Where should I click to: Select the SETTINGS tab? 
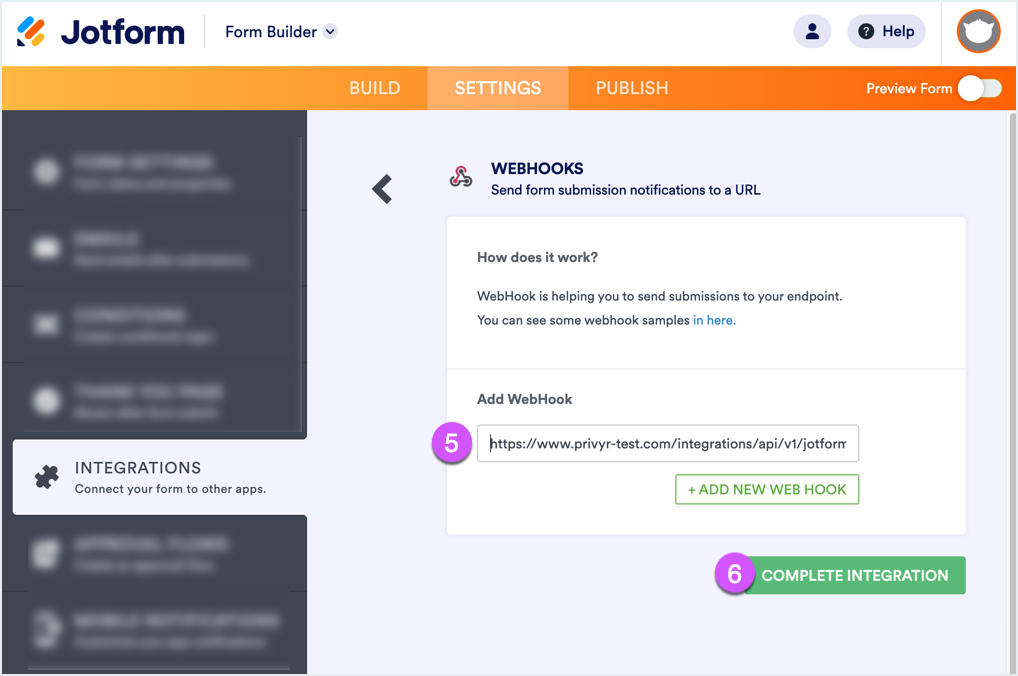click(498, 88)
